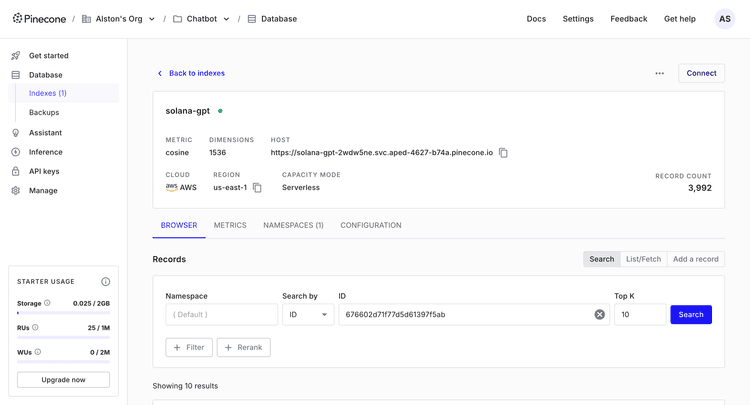Image resolution: width=750 pixels, height=405 pixels.
Task: Switch to the Search records mode
Action: tap(601, 259)
